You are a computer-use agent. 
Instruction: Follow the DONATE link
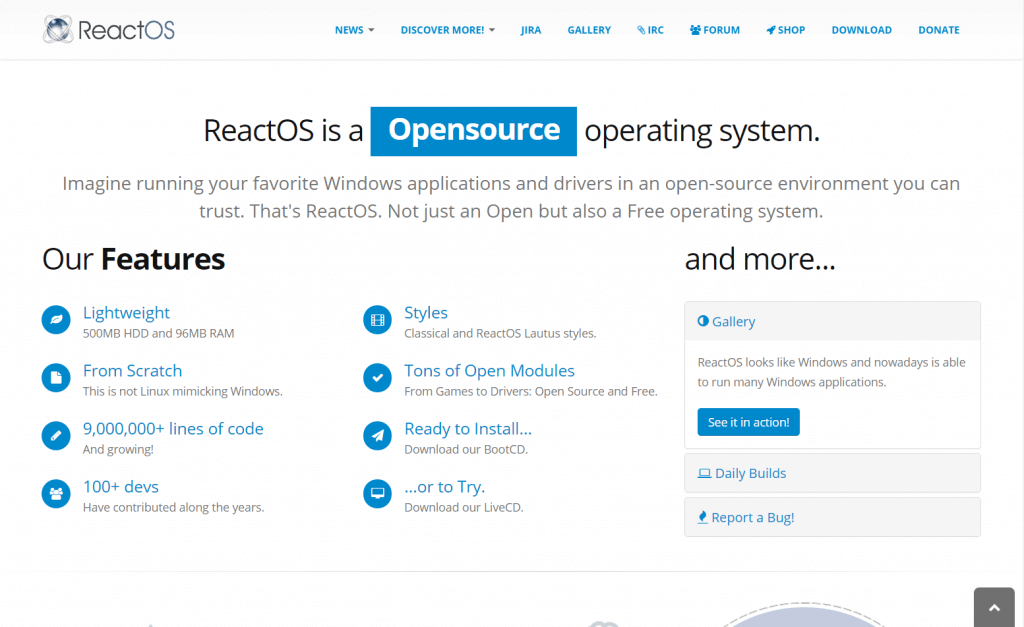click(x=939, y=30)
